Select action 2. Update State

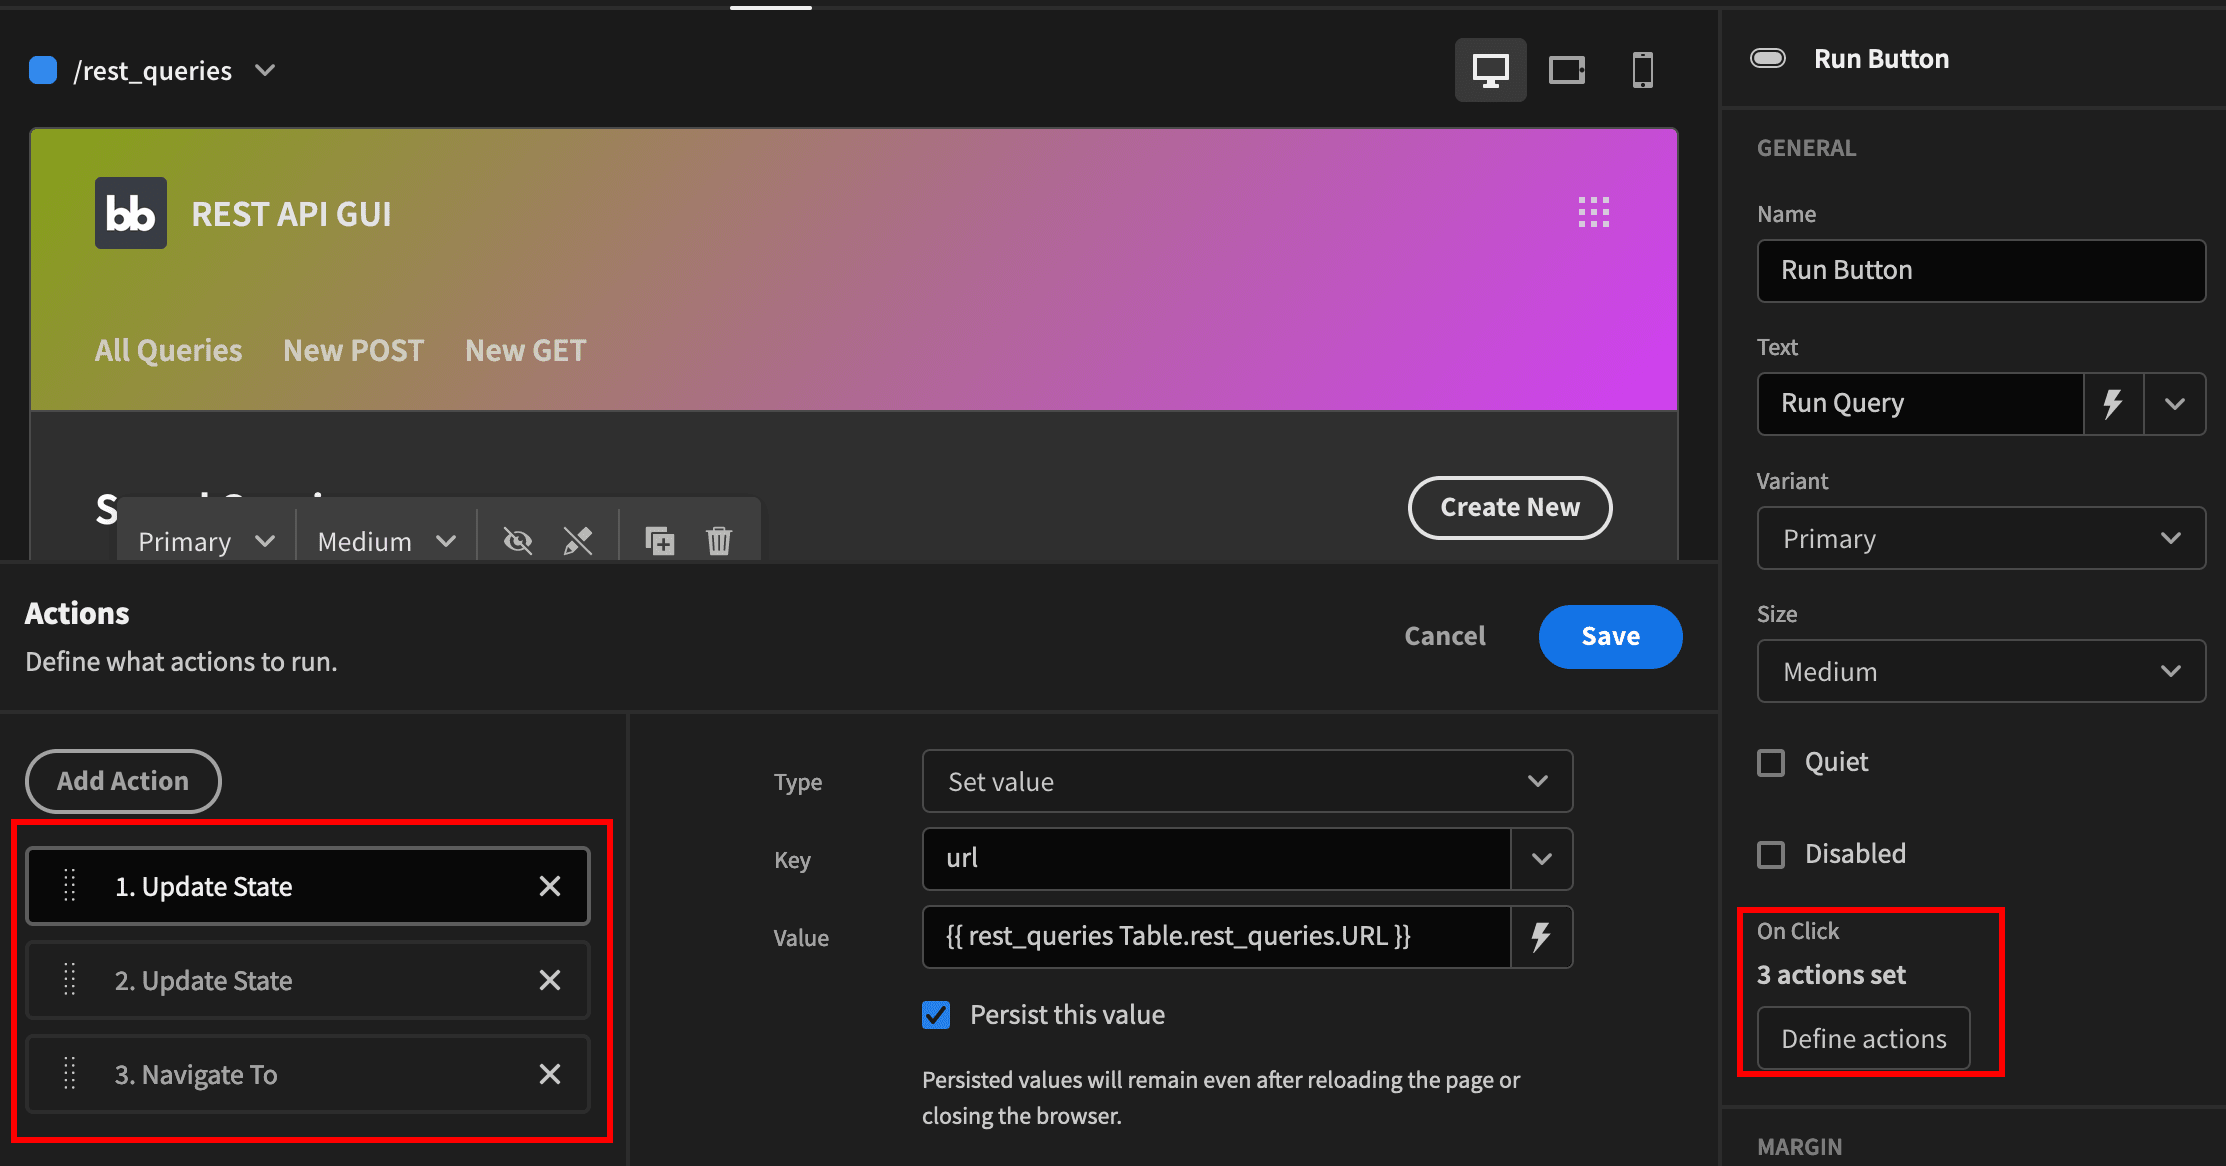click(x=308, y=980)
